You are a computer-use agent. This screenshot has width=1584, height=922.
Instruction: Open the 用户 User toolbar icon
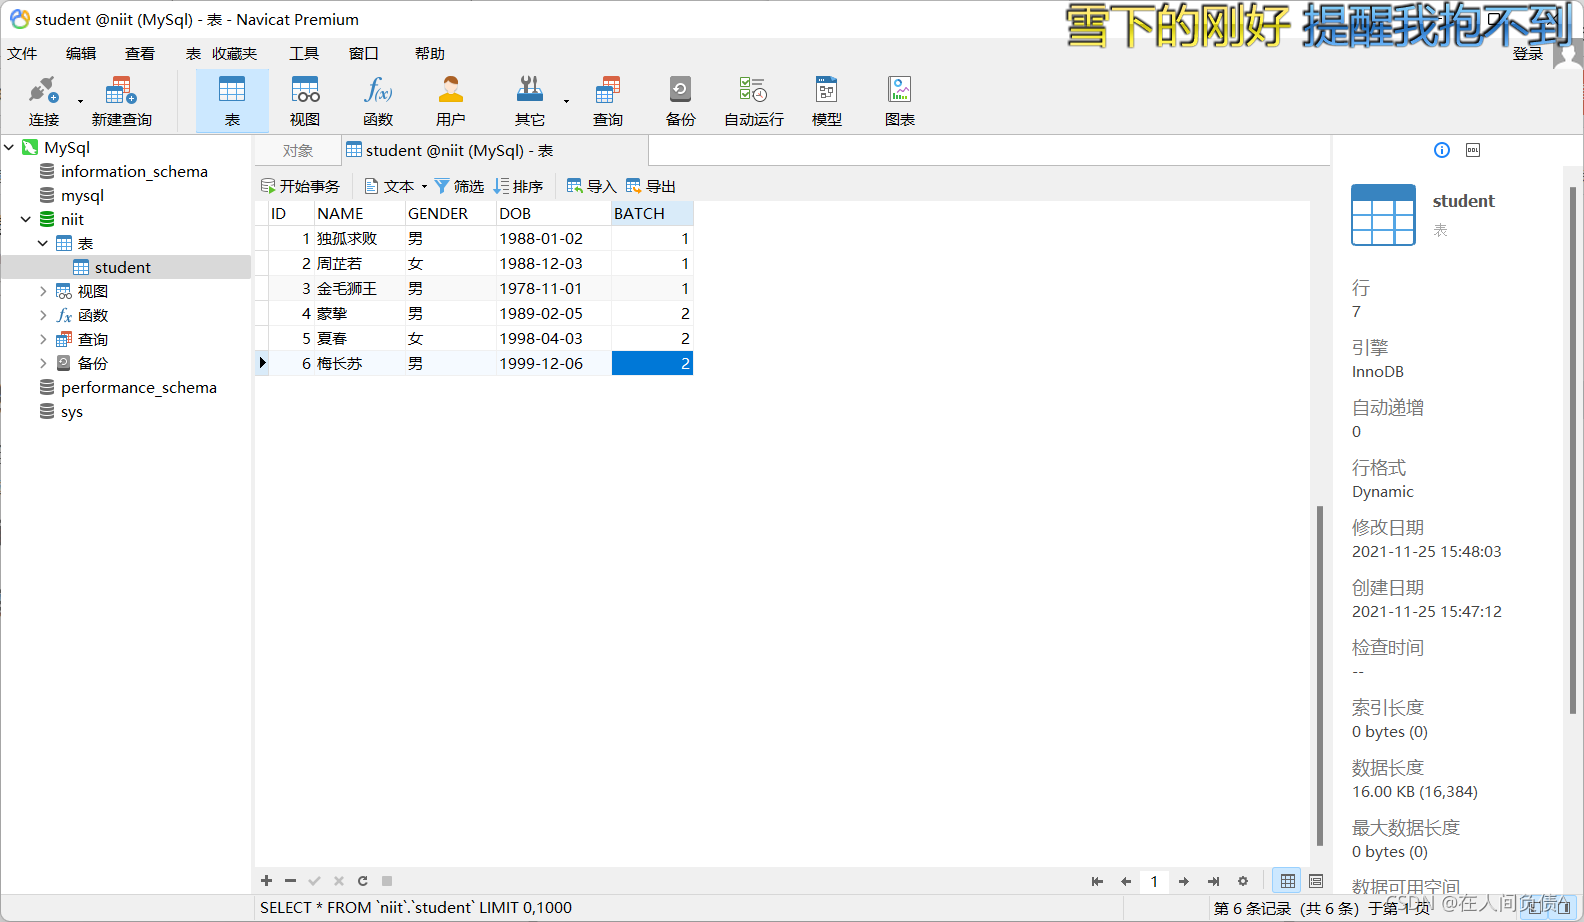[451, 101]
